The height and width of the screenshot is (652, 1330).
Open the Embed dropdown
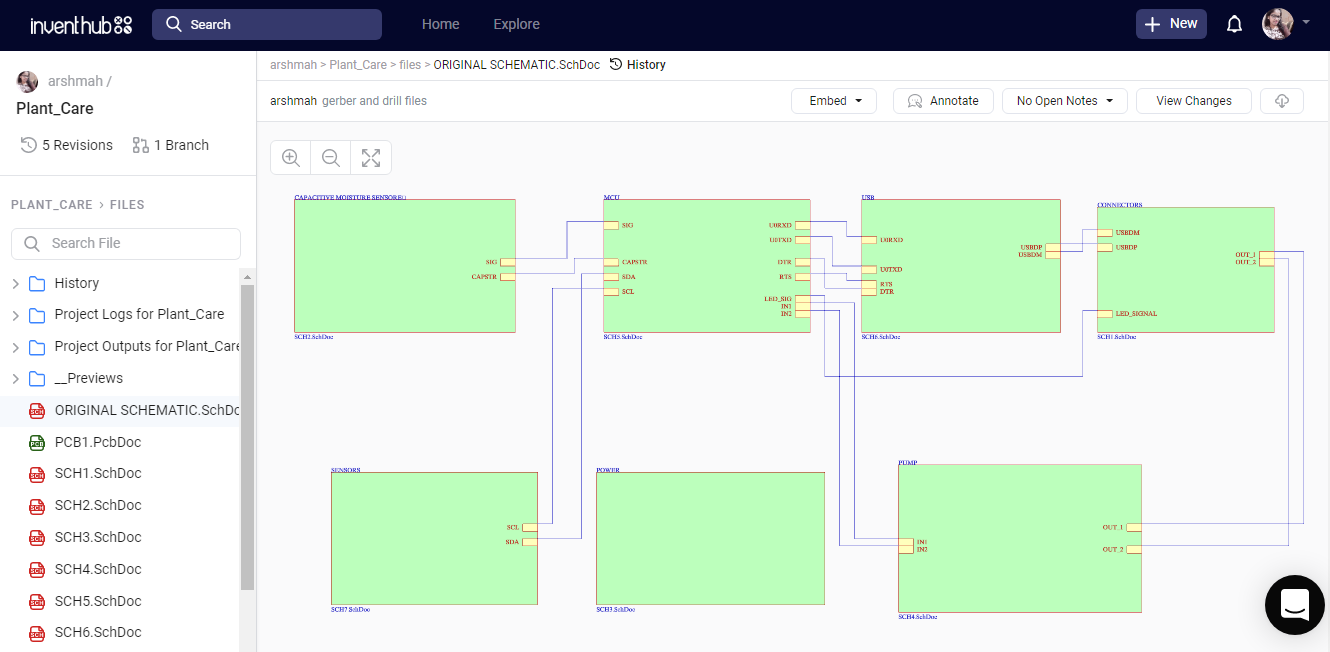(x=834, y=101)
